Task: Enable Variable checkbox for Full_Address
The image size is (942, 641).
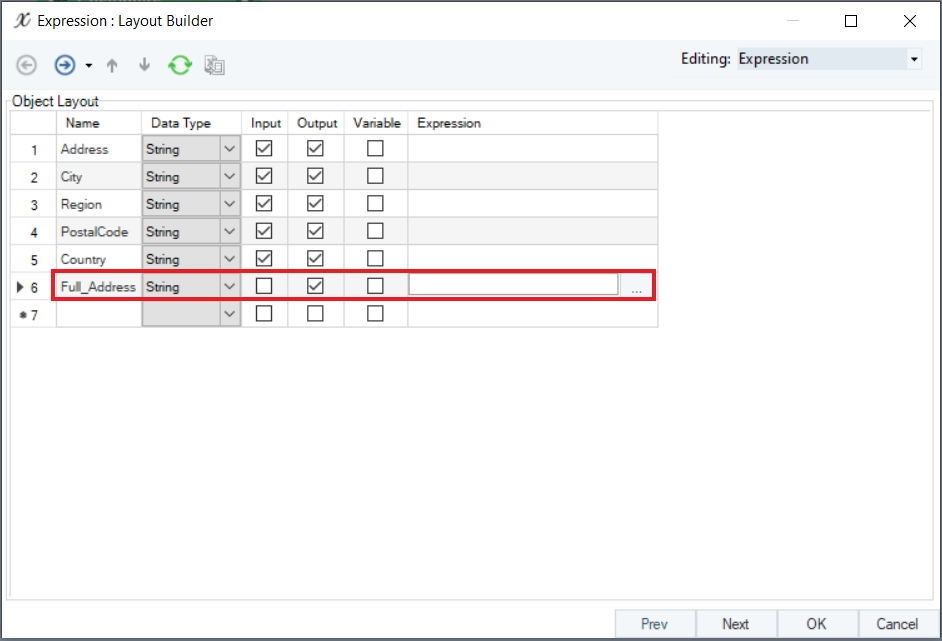Action: (x=375, y=286)
